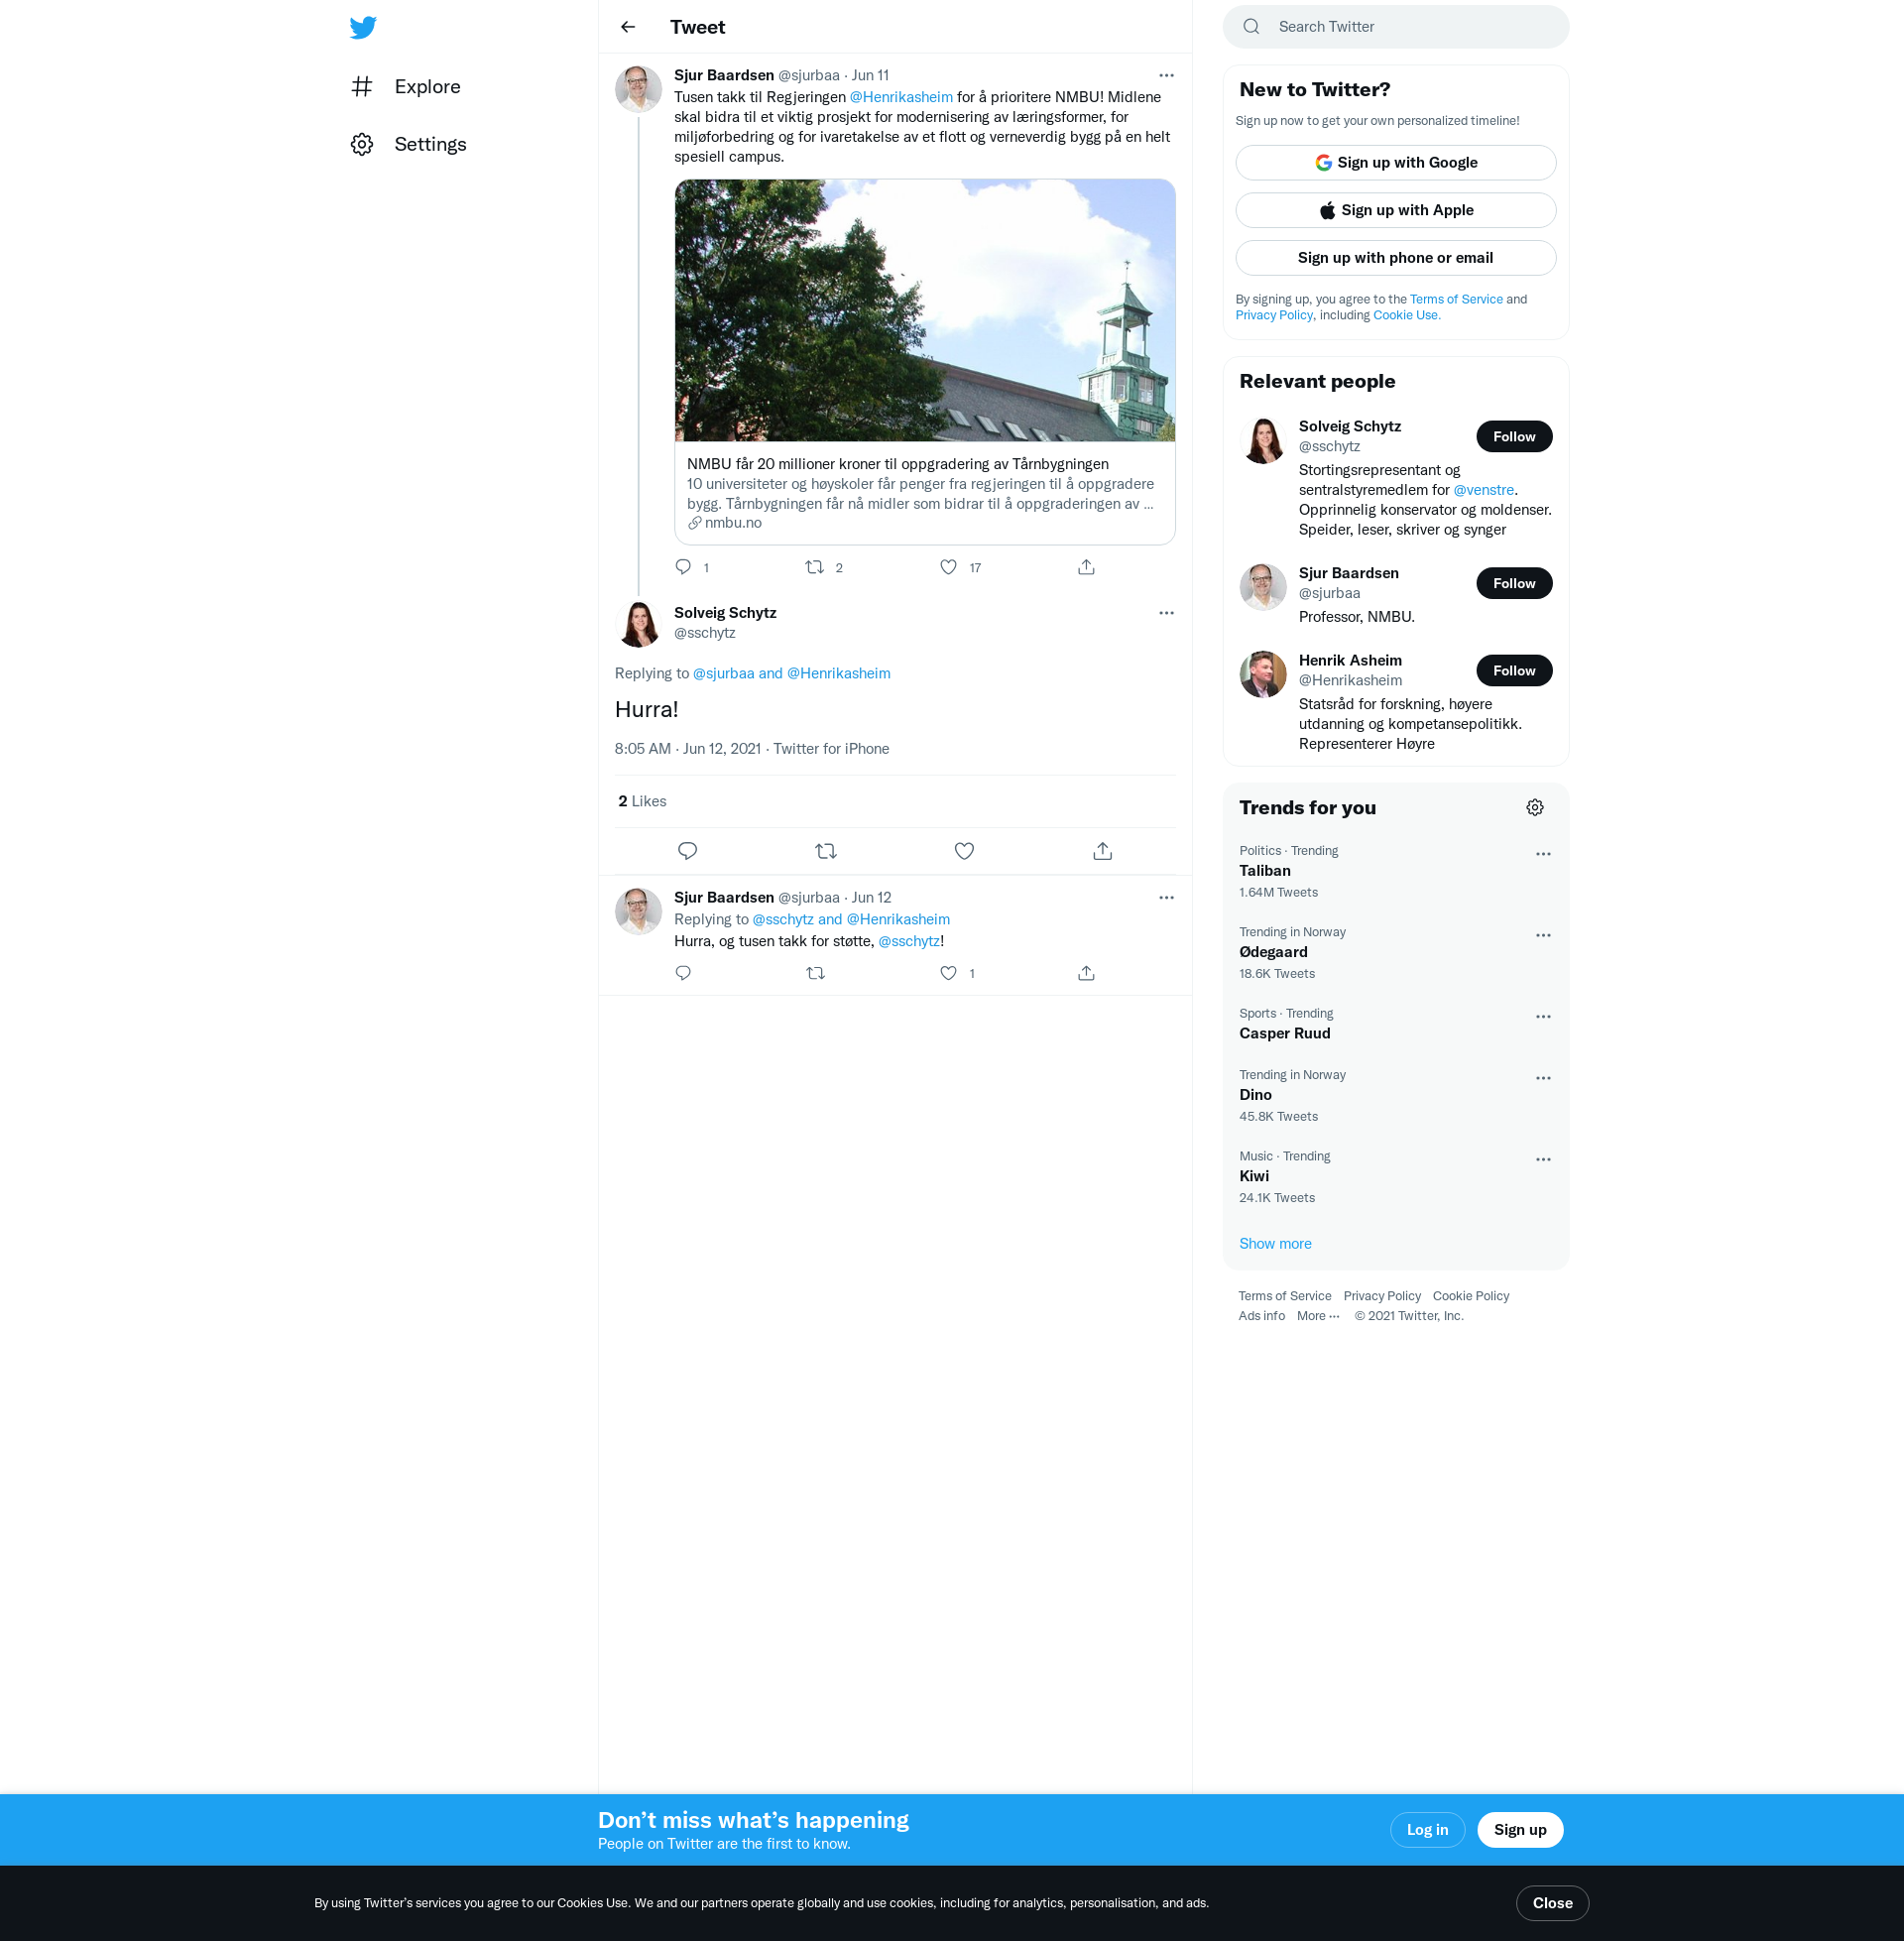
Task: Close the cookies notice
Action: [x=1551, y=1903]
